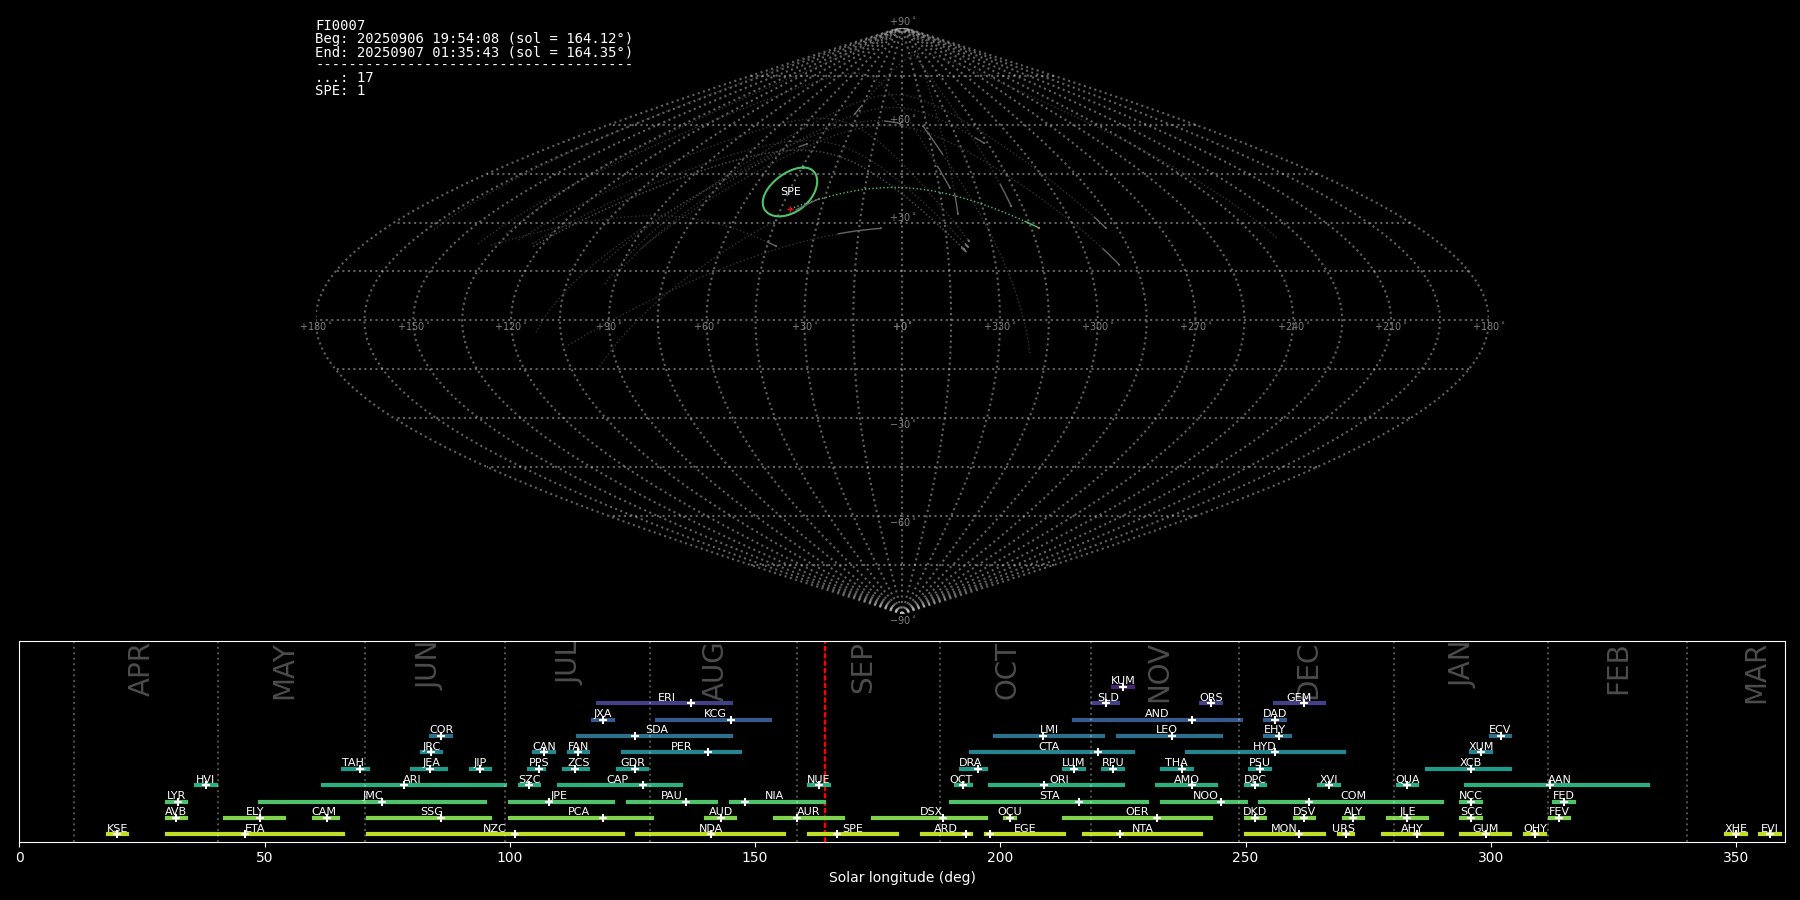Click the SEP month label

click(861, 669)
